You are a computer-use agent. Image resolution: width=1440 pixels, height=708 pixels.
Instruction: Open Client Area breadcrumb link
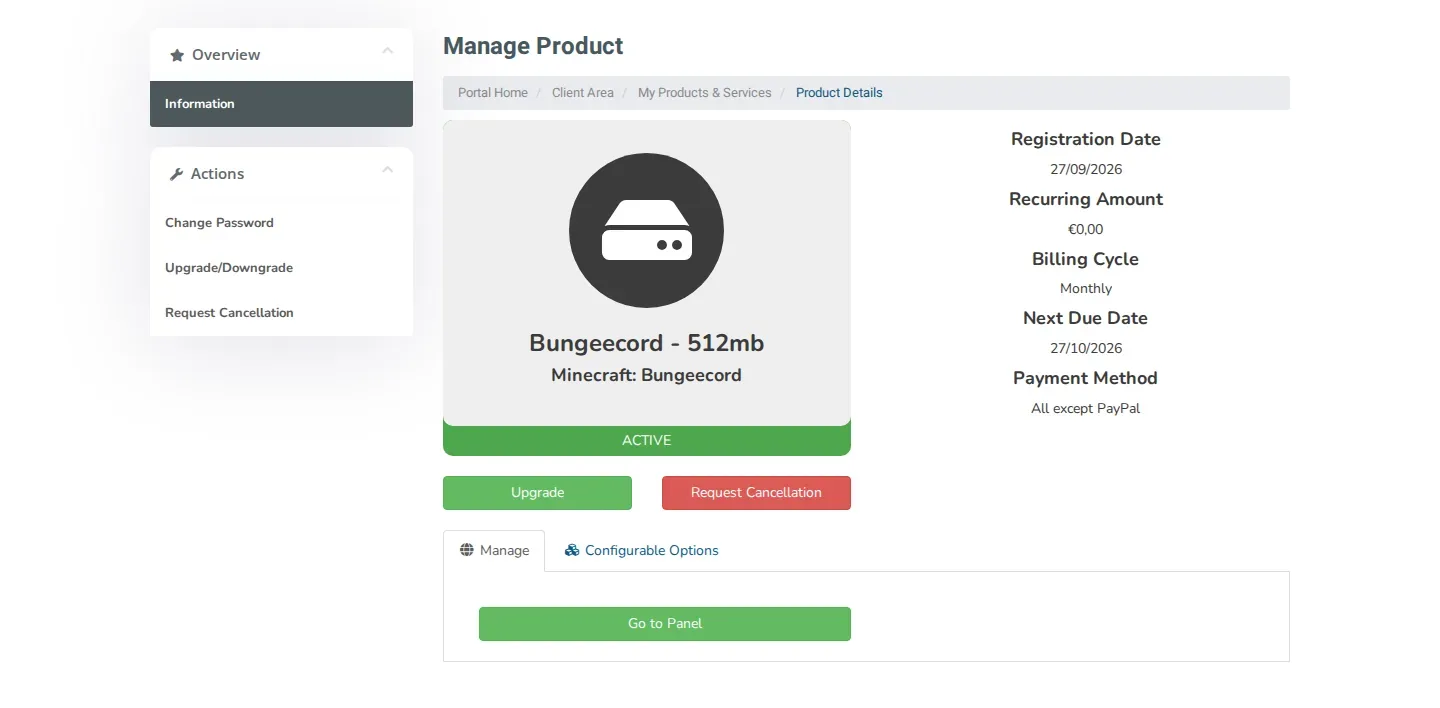click(x=583, y=93)
